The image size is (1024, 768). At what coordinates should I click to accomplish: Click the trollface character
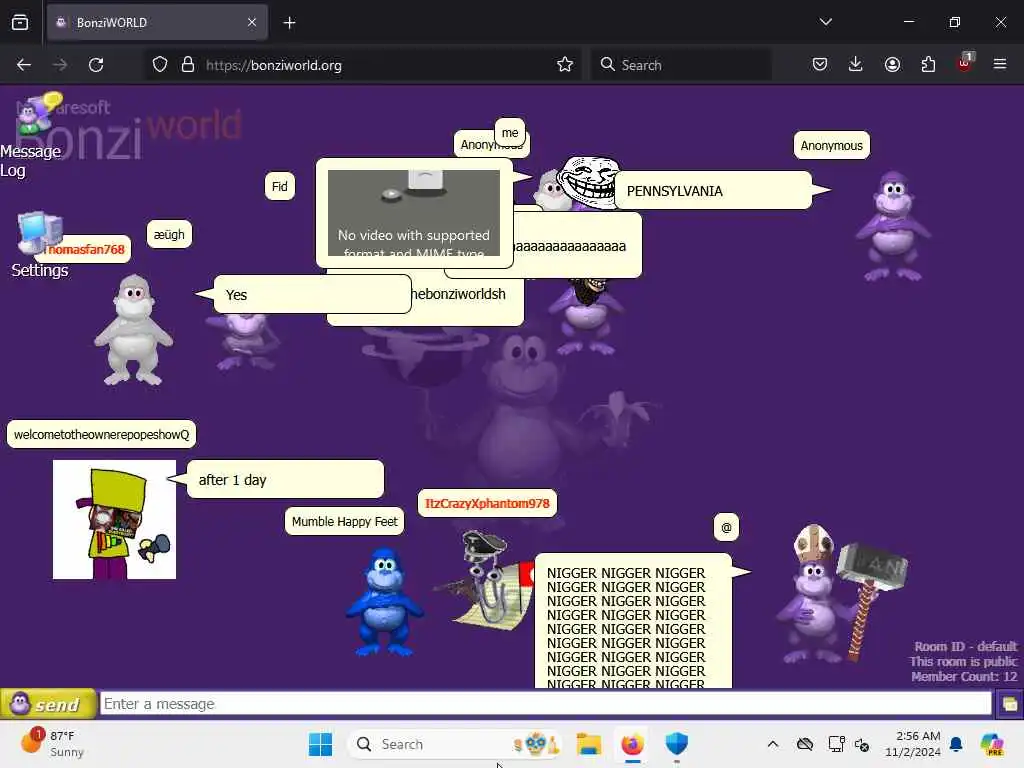click(x=588, y=182)
